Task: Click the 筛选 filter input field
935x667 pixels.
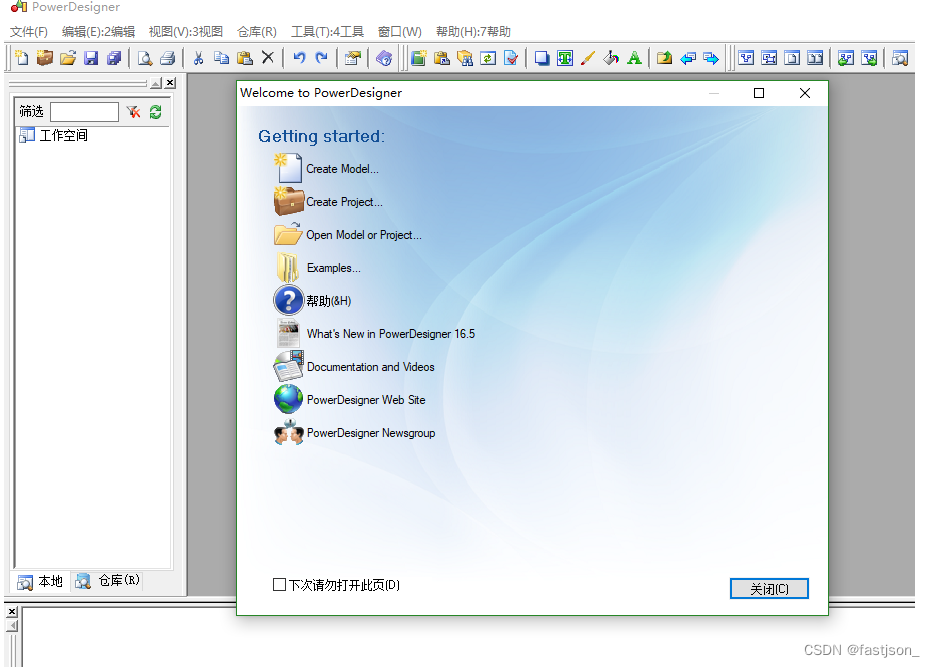Action: [85, 111]
